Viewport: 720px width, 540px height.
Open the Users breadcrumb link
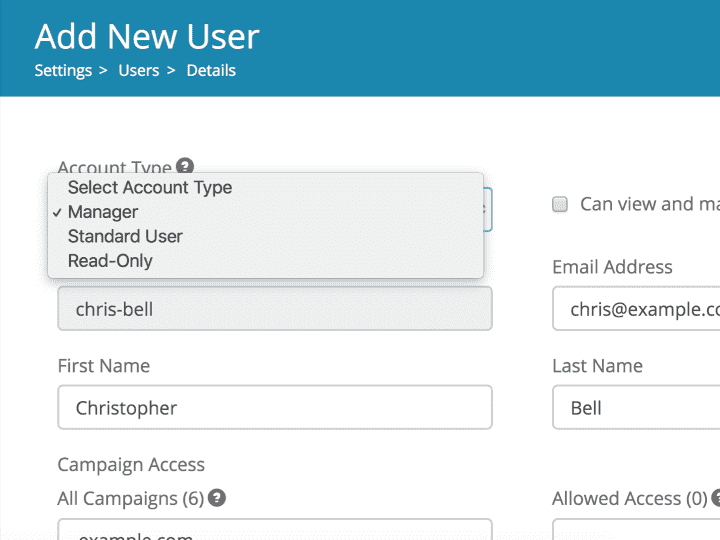(x=139, y=71)
